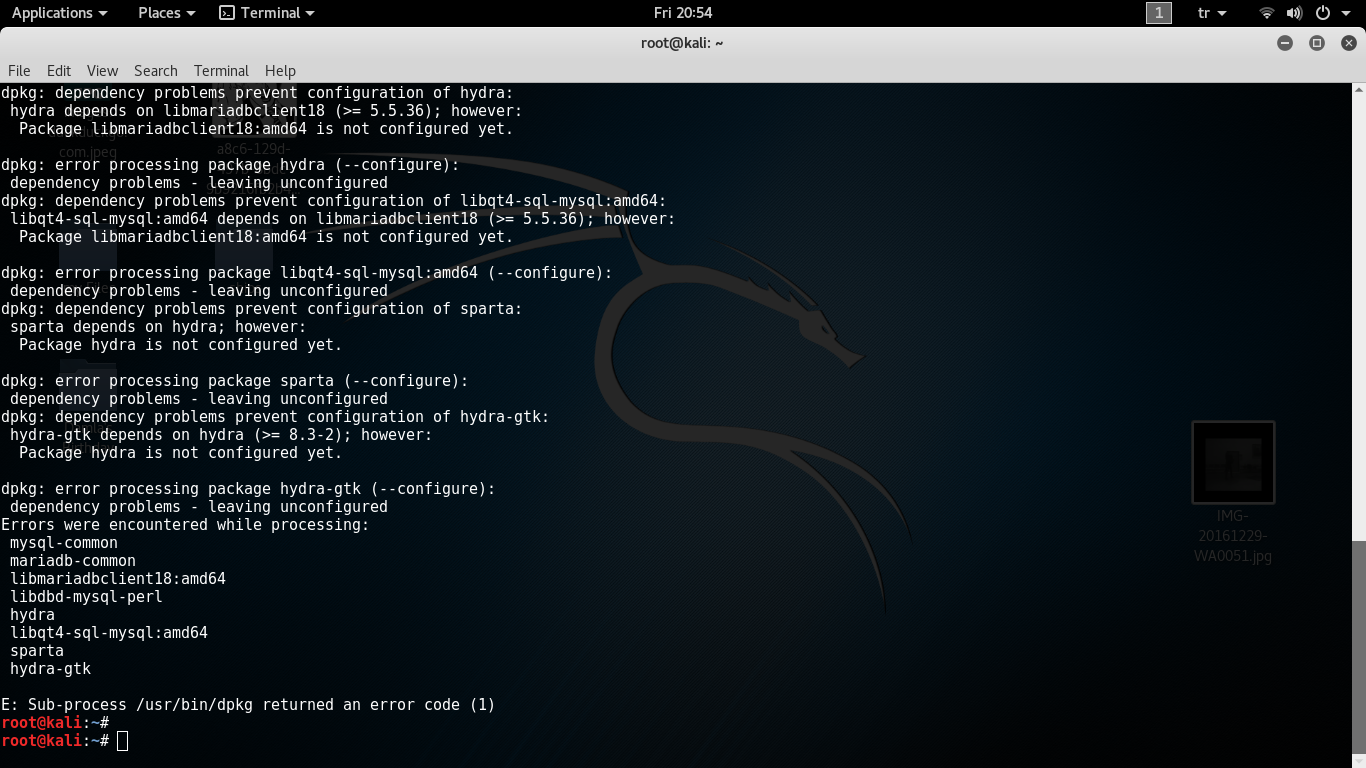Click the Fri 20:54 clock
Image resolution: width=1366 pixels, height=768 pixels.
pos(683,13)
